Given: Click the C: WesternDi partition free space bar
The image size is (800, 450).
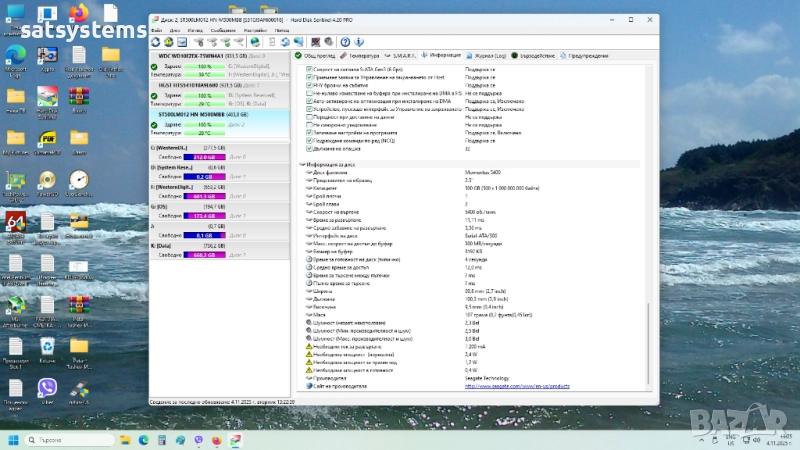Looking at the screenshot, I should tap(203, 157).
